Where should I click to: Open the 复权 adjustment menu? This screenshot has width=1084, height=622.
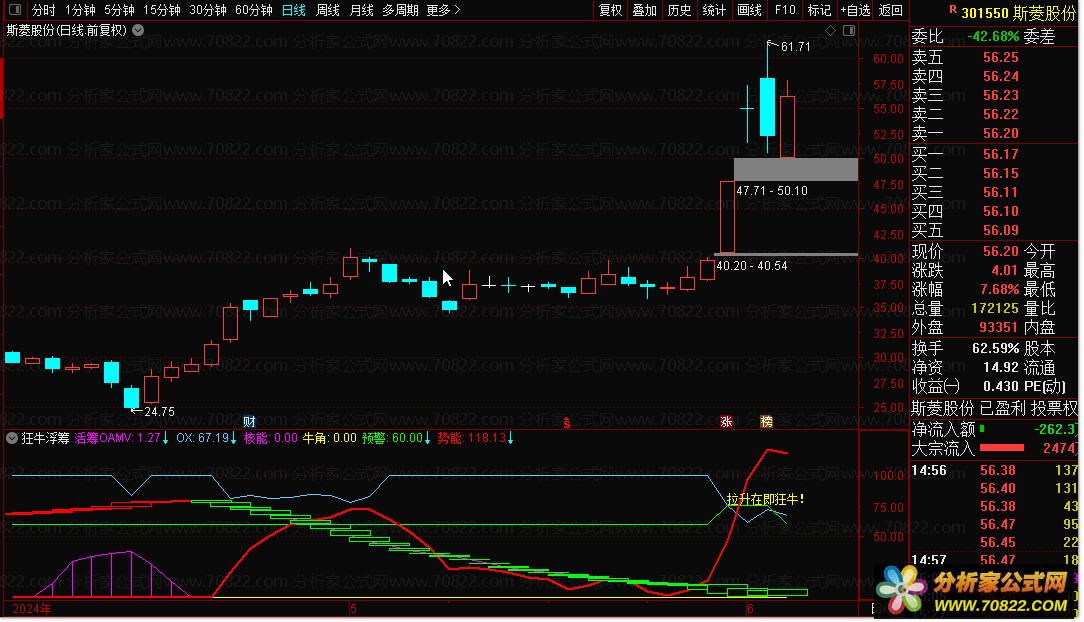tap(610, 10)
